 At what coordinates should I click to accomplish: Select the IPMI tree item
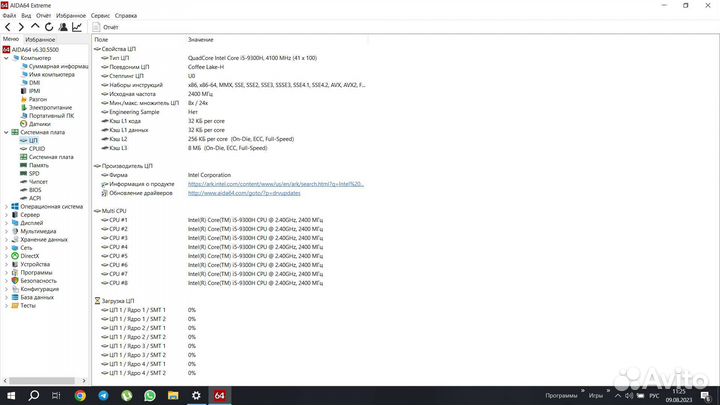click(31, 91)
